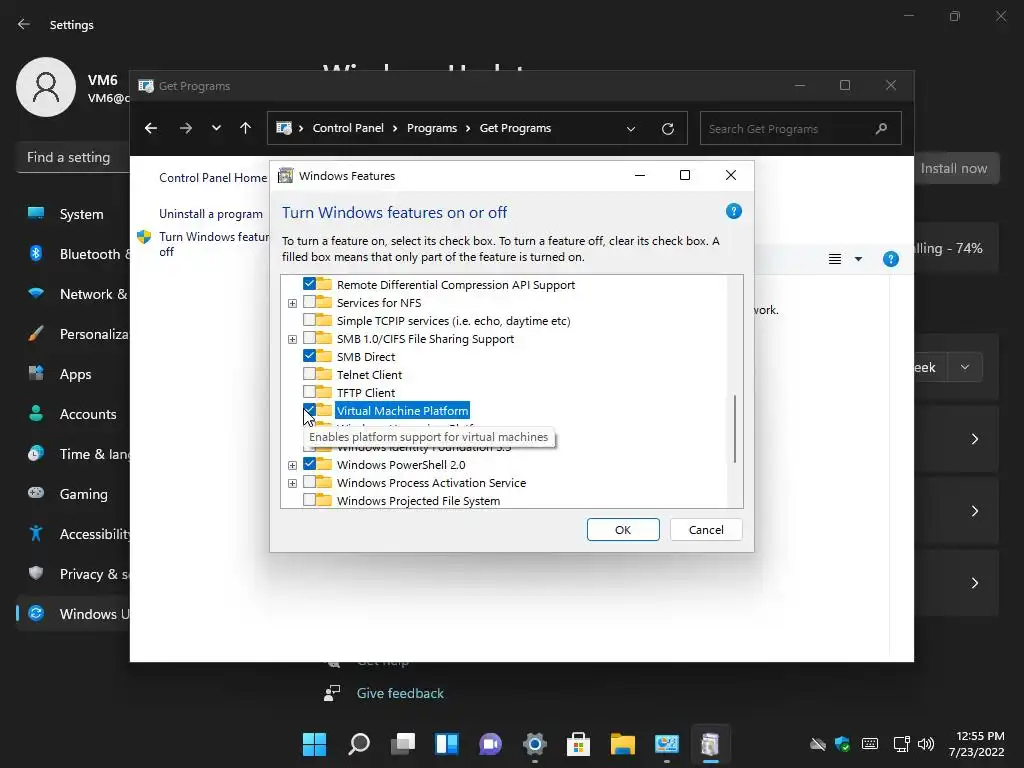Screen dimensions: 1024x768
Task: Expand the Services for NFS node
Action: coord(292,303)
